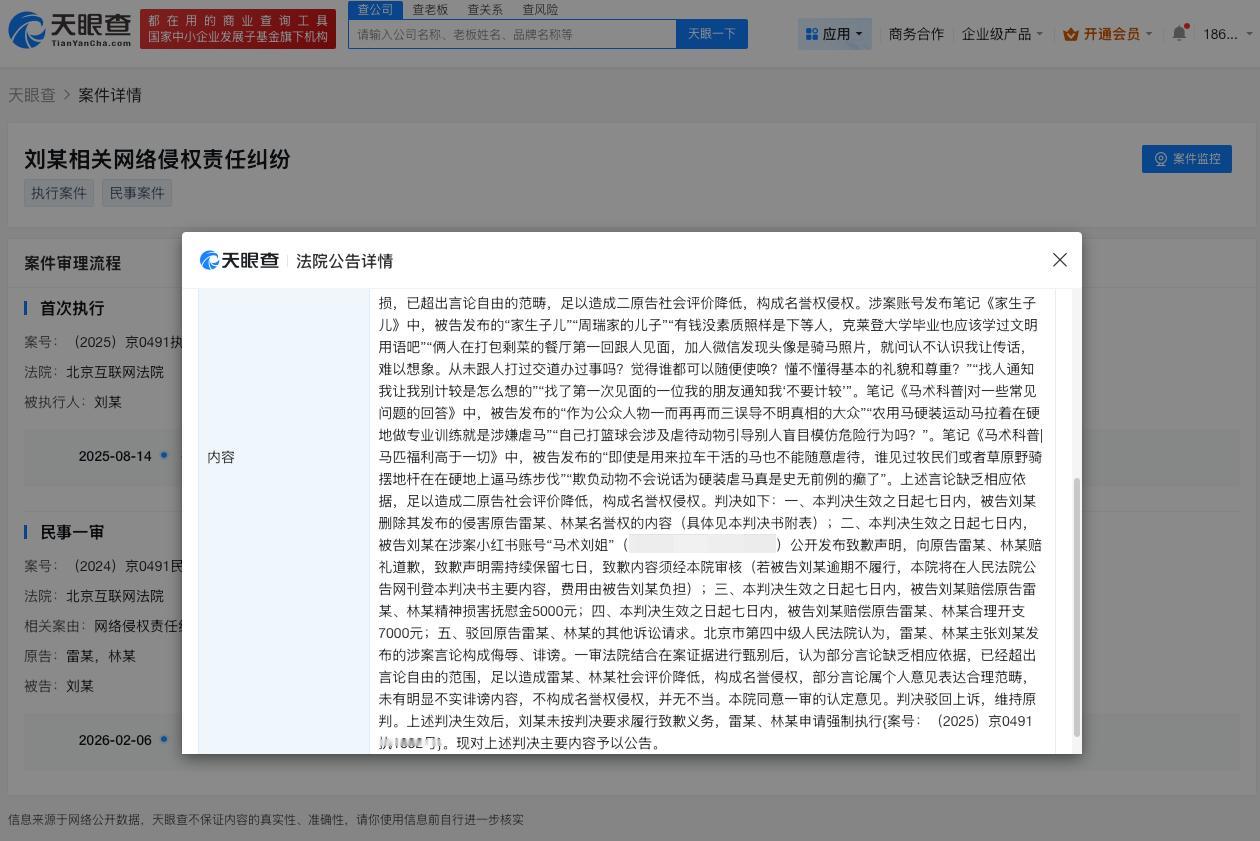Click the blue dot beside date 2026-02-06
Viewport: 1260px width, 841px height.
(x=163, y=740)
